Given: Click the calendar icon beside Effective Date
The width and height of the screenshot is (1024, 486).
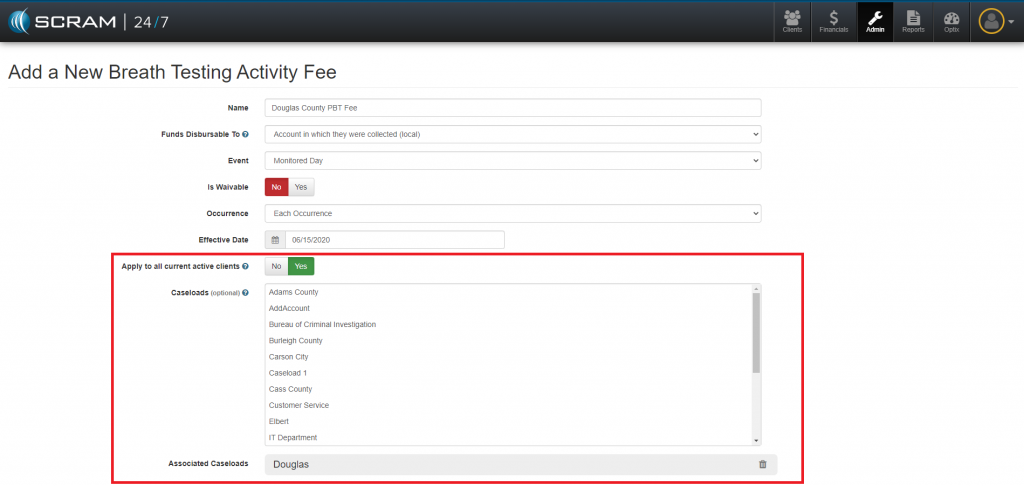Looking at the screenshot, I should (x=275, y=240).
